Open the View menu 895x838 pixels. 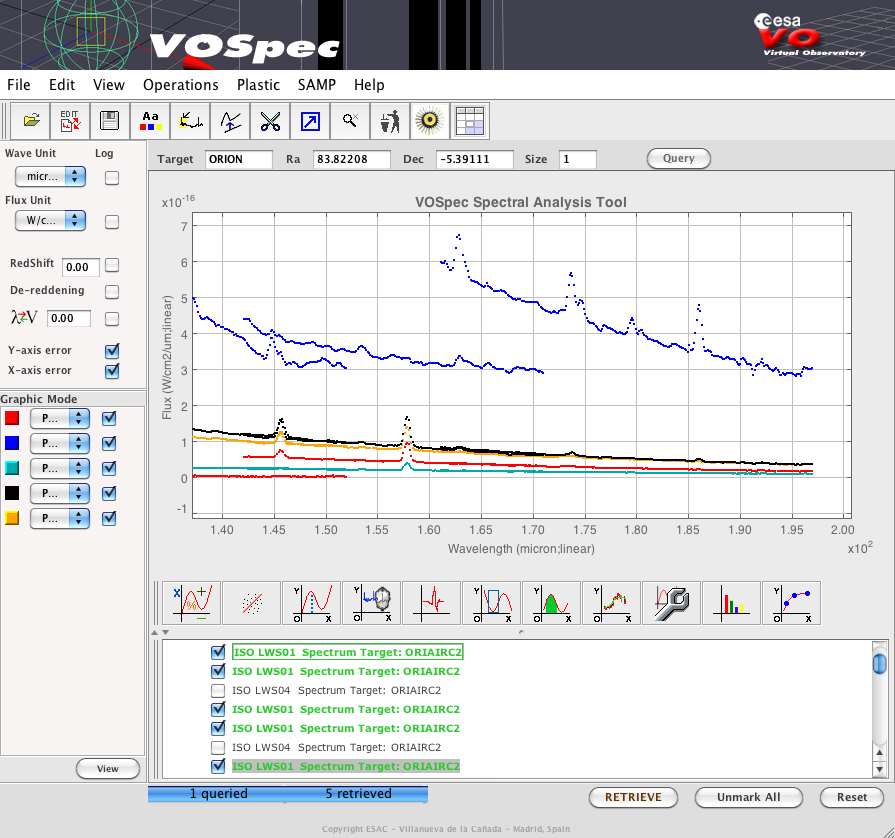click(108, 85)
